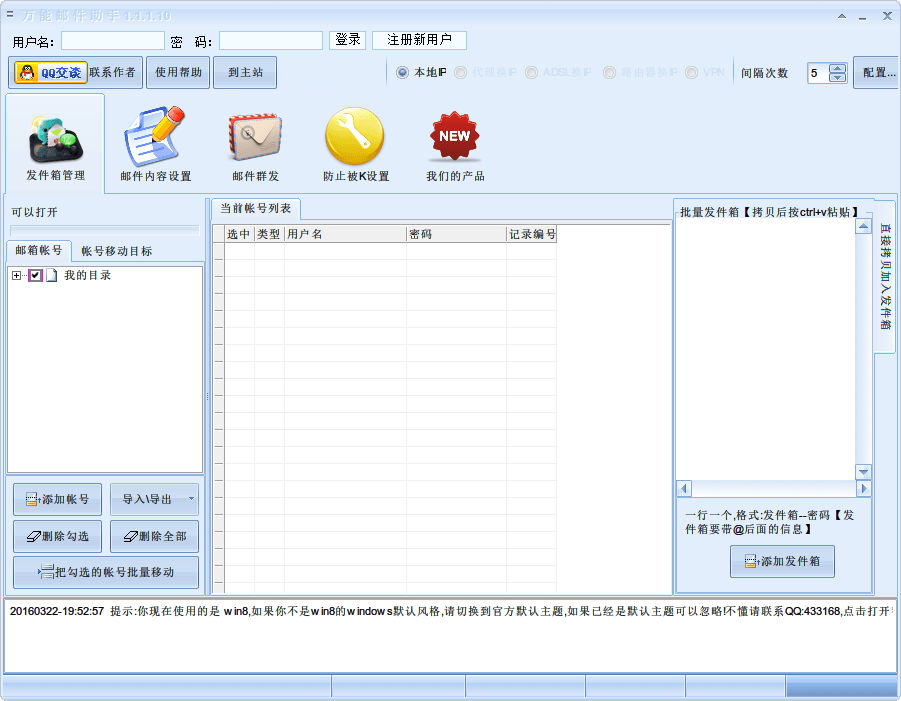901x701 pixels.
Task: Click the batch sender box horizontal scrollbar
Action: click(x=767, y=489)
